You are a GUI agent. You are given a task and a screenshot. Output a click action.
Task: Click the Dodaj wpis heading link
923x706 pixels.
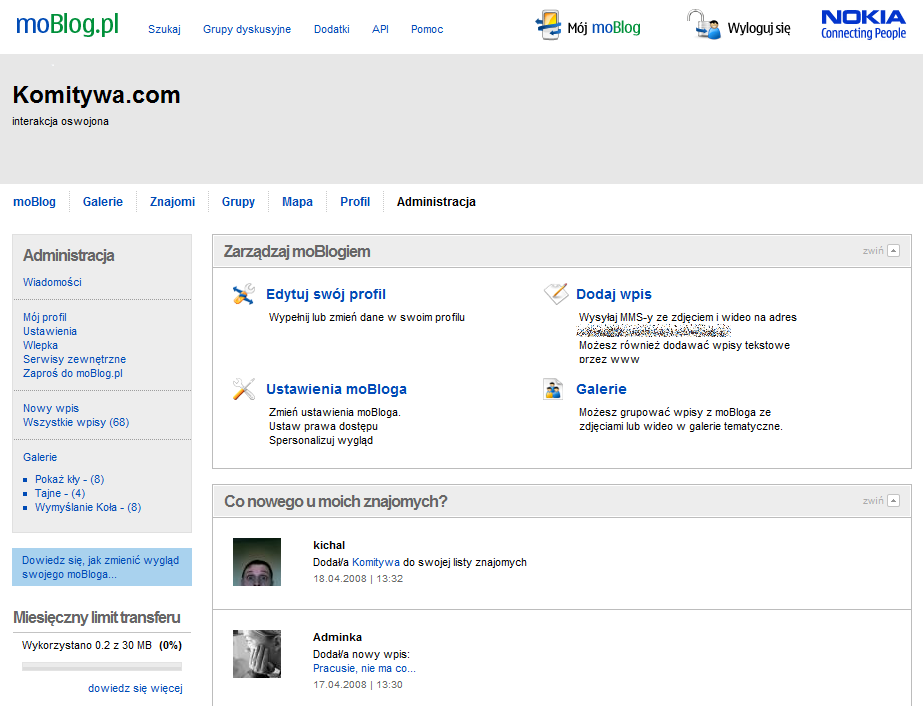point(614,294)
